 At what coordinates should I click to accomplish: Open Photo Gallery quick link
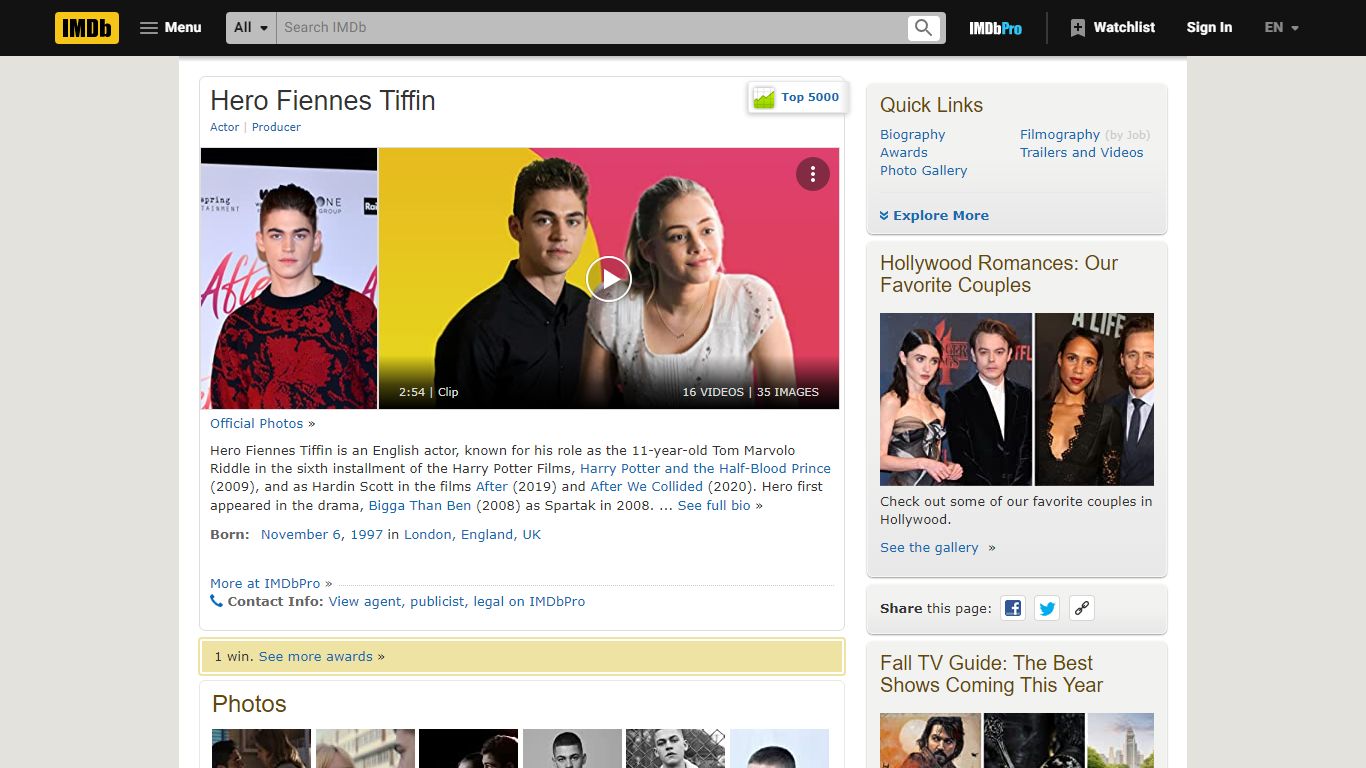[923, 171]
